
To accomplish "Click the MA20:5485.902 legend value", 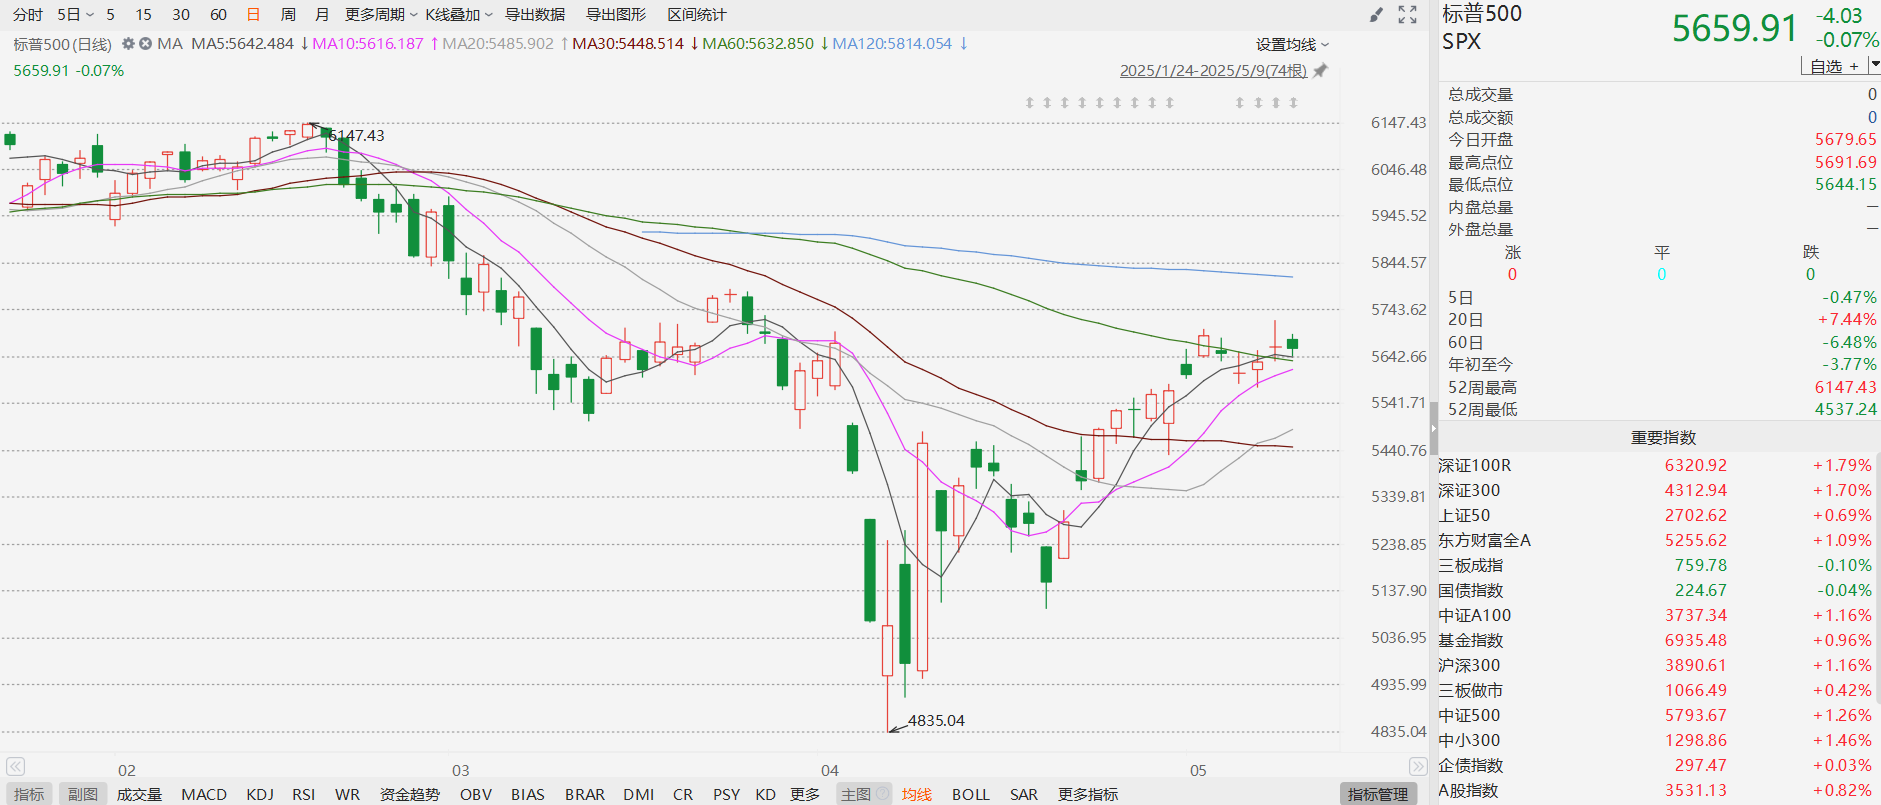I will click(498, 44).
